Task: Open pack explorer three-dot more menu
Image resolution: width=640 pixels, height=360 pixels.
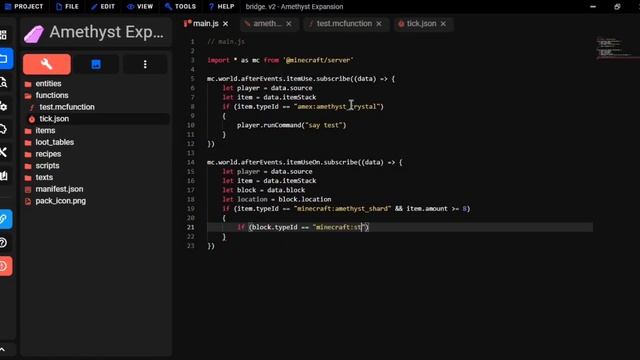Action: point(145,64)
